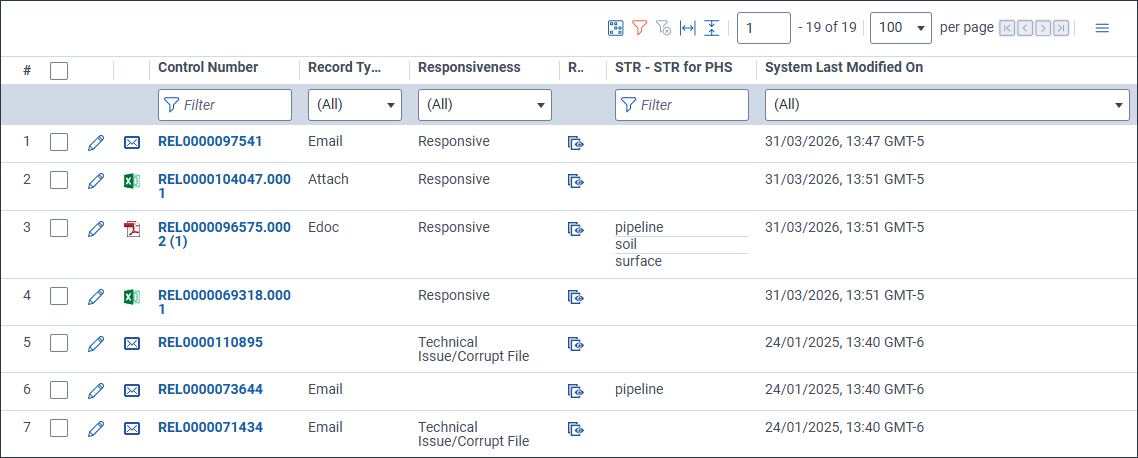Open document link REL0000097541
This screenshot has width=1138, height=458.
210,142
